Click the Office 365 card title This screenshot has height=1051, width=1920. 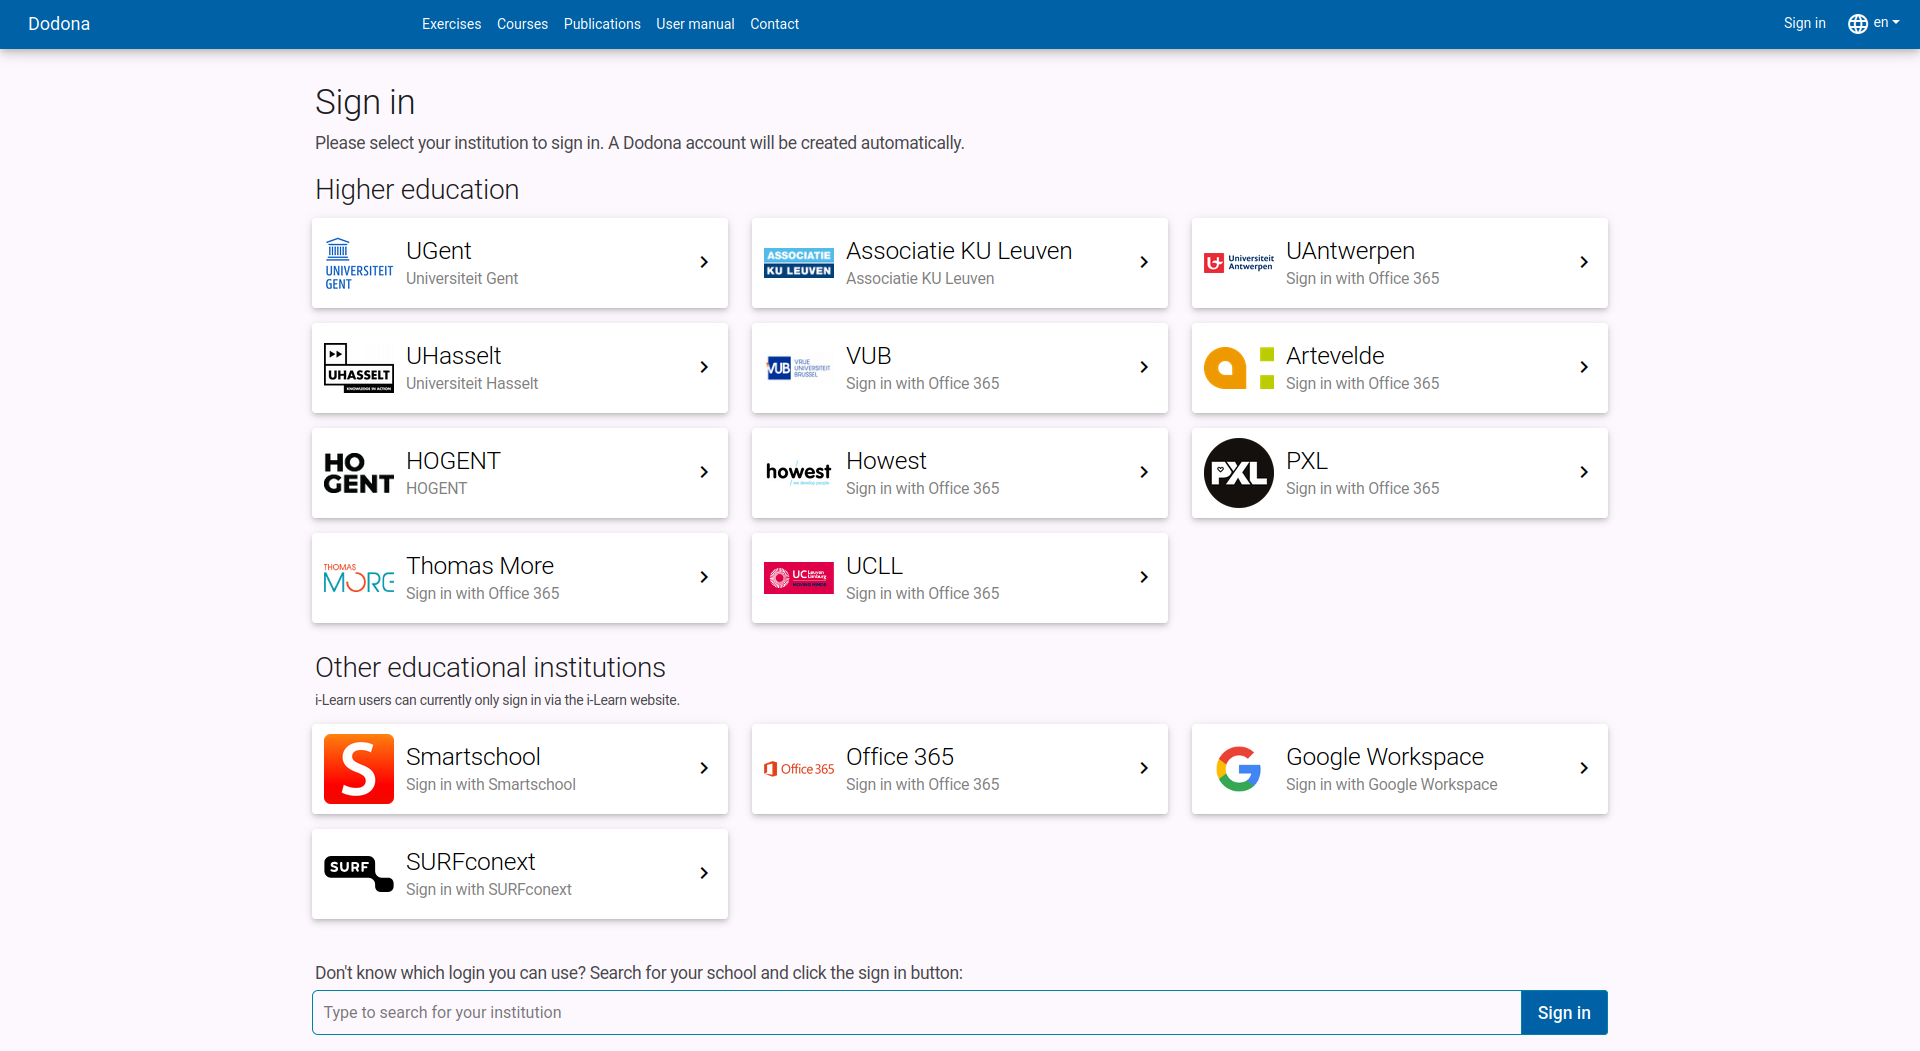click(x=900, y=757)
